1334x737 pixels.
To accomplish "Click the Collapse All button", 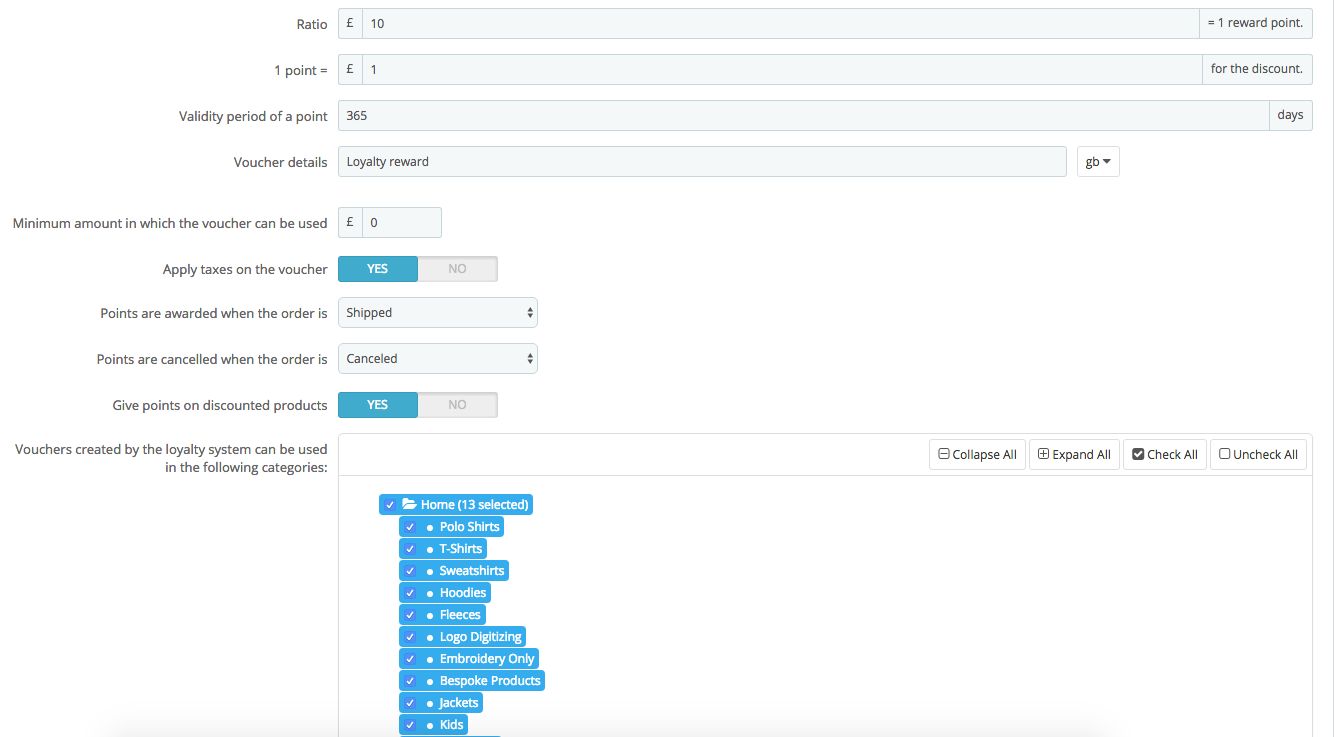I will (977, 454).
